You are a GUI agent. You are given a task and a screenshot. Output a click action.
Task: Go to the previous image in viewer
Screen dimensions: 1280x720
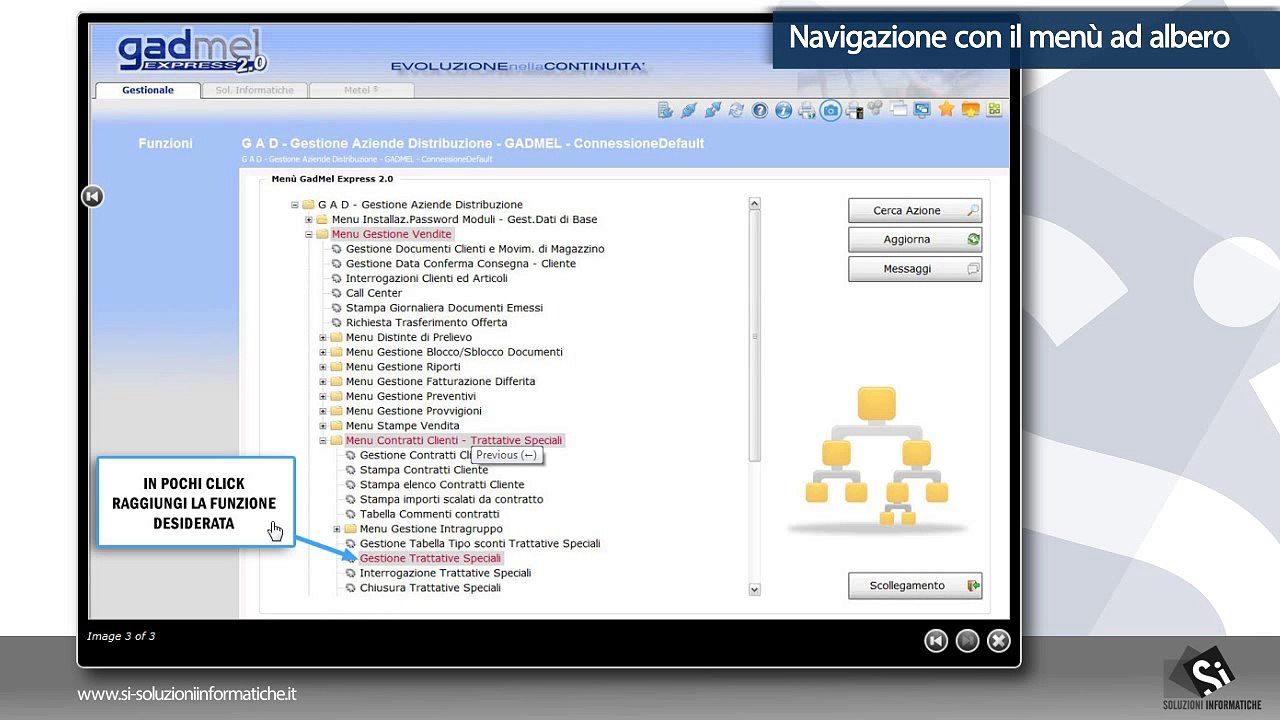pyautogui.click(x=936, y=641)
